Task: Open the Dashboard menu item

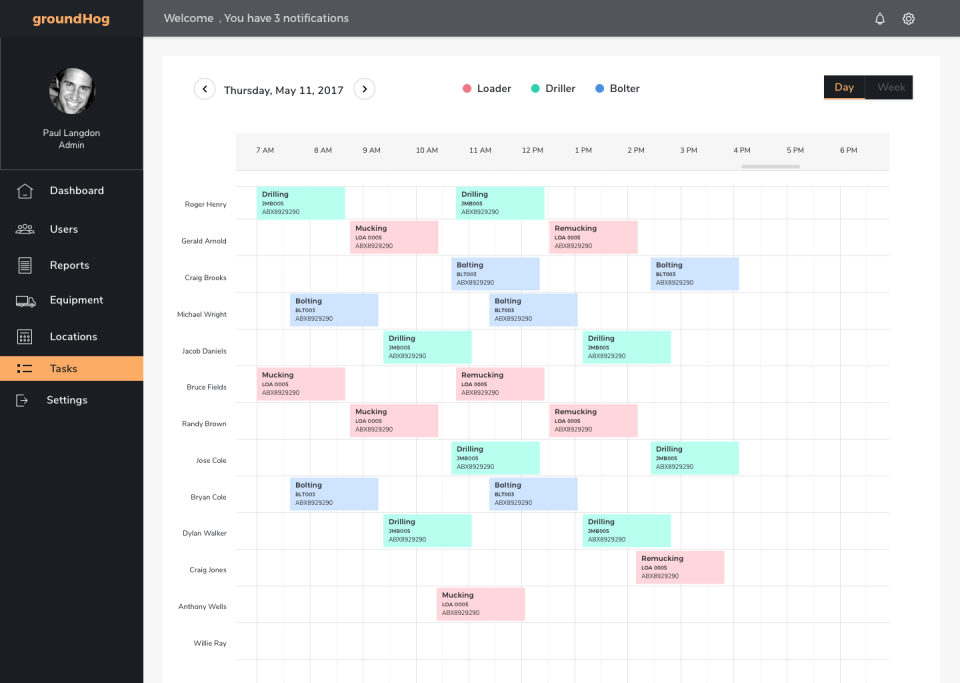Action: 72,191
